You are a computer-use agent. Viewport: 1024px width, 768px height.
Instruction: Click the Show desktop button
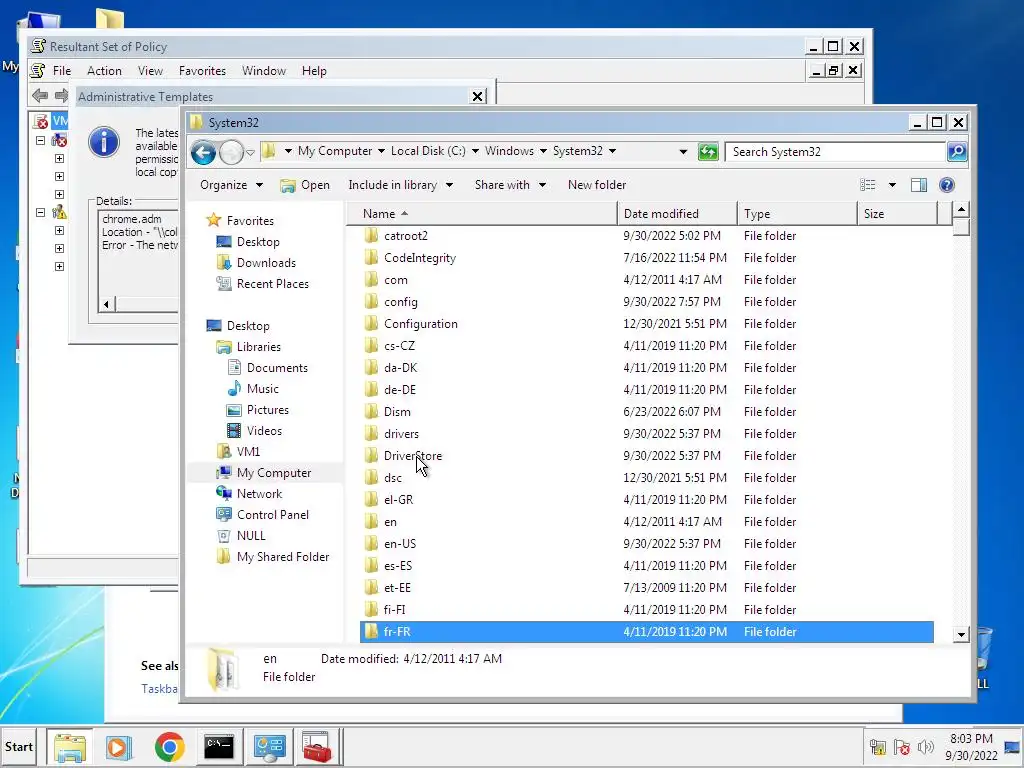1013,747
